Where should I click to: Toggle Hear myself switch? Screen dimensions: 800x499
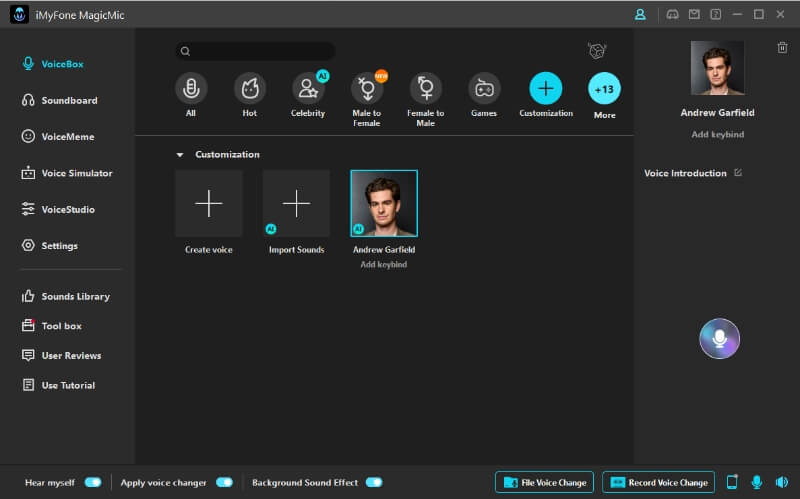click(x=93, y=482)
